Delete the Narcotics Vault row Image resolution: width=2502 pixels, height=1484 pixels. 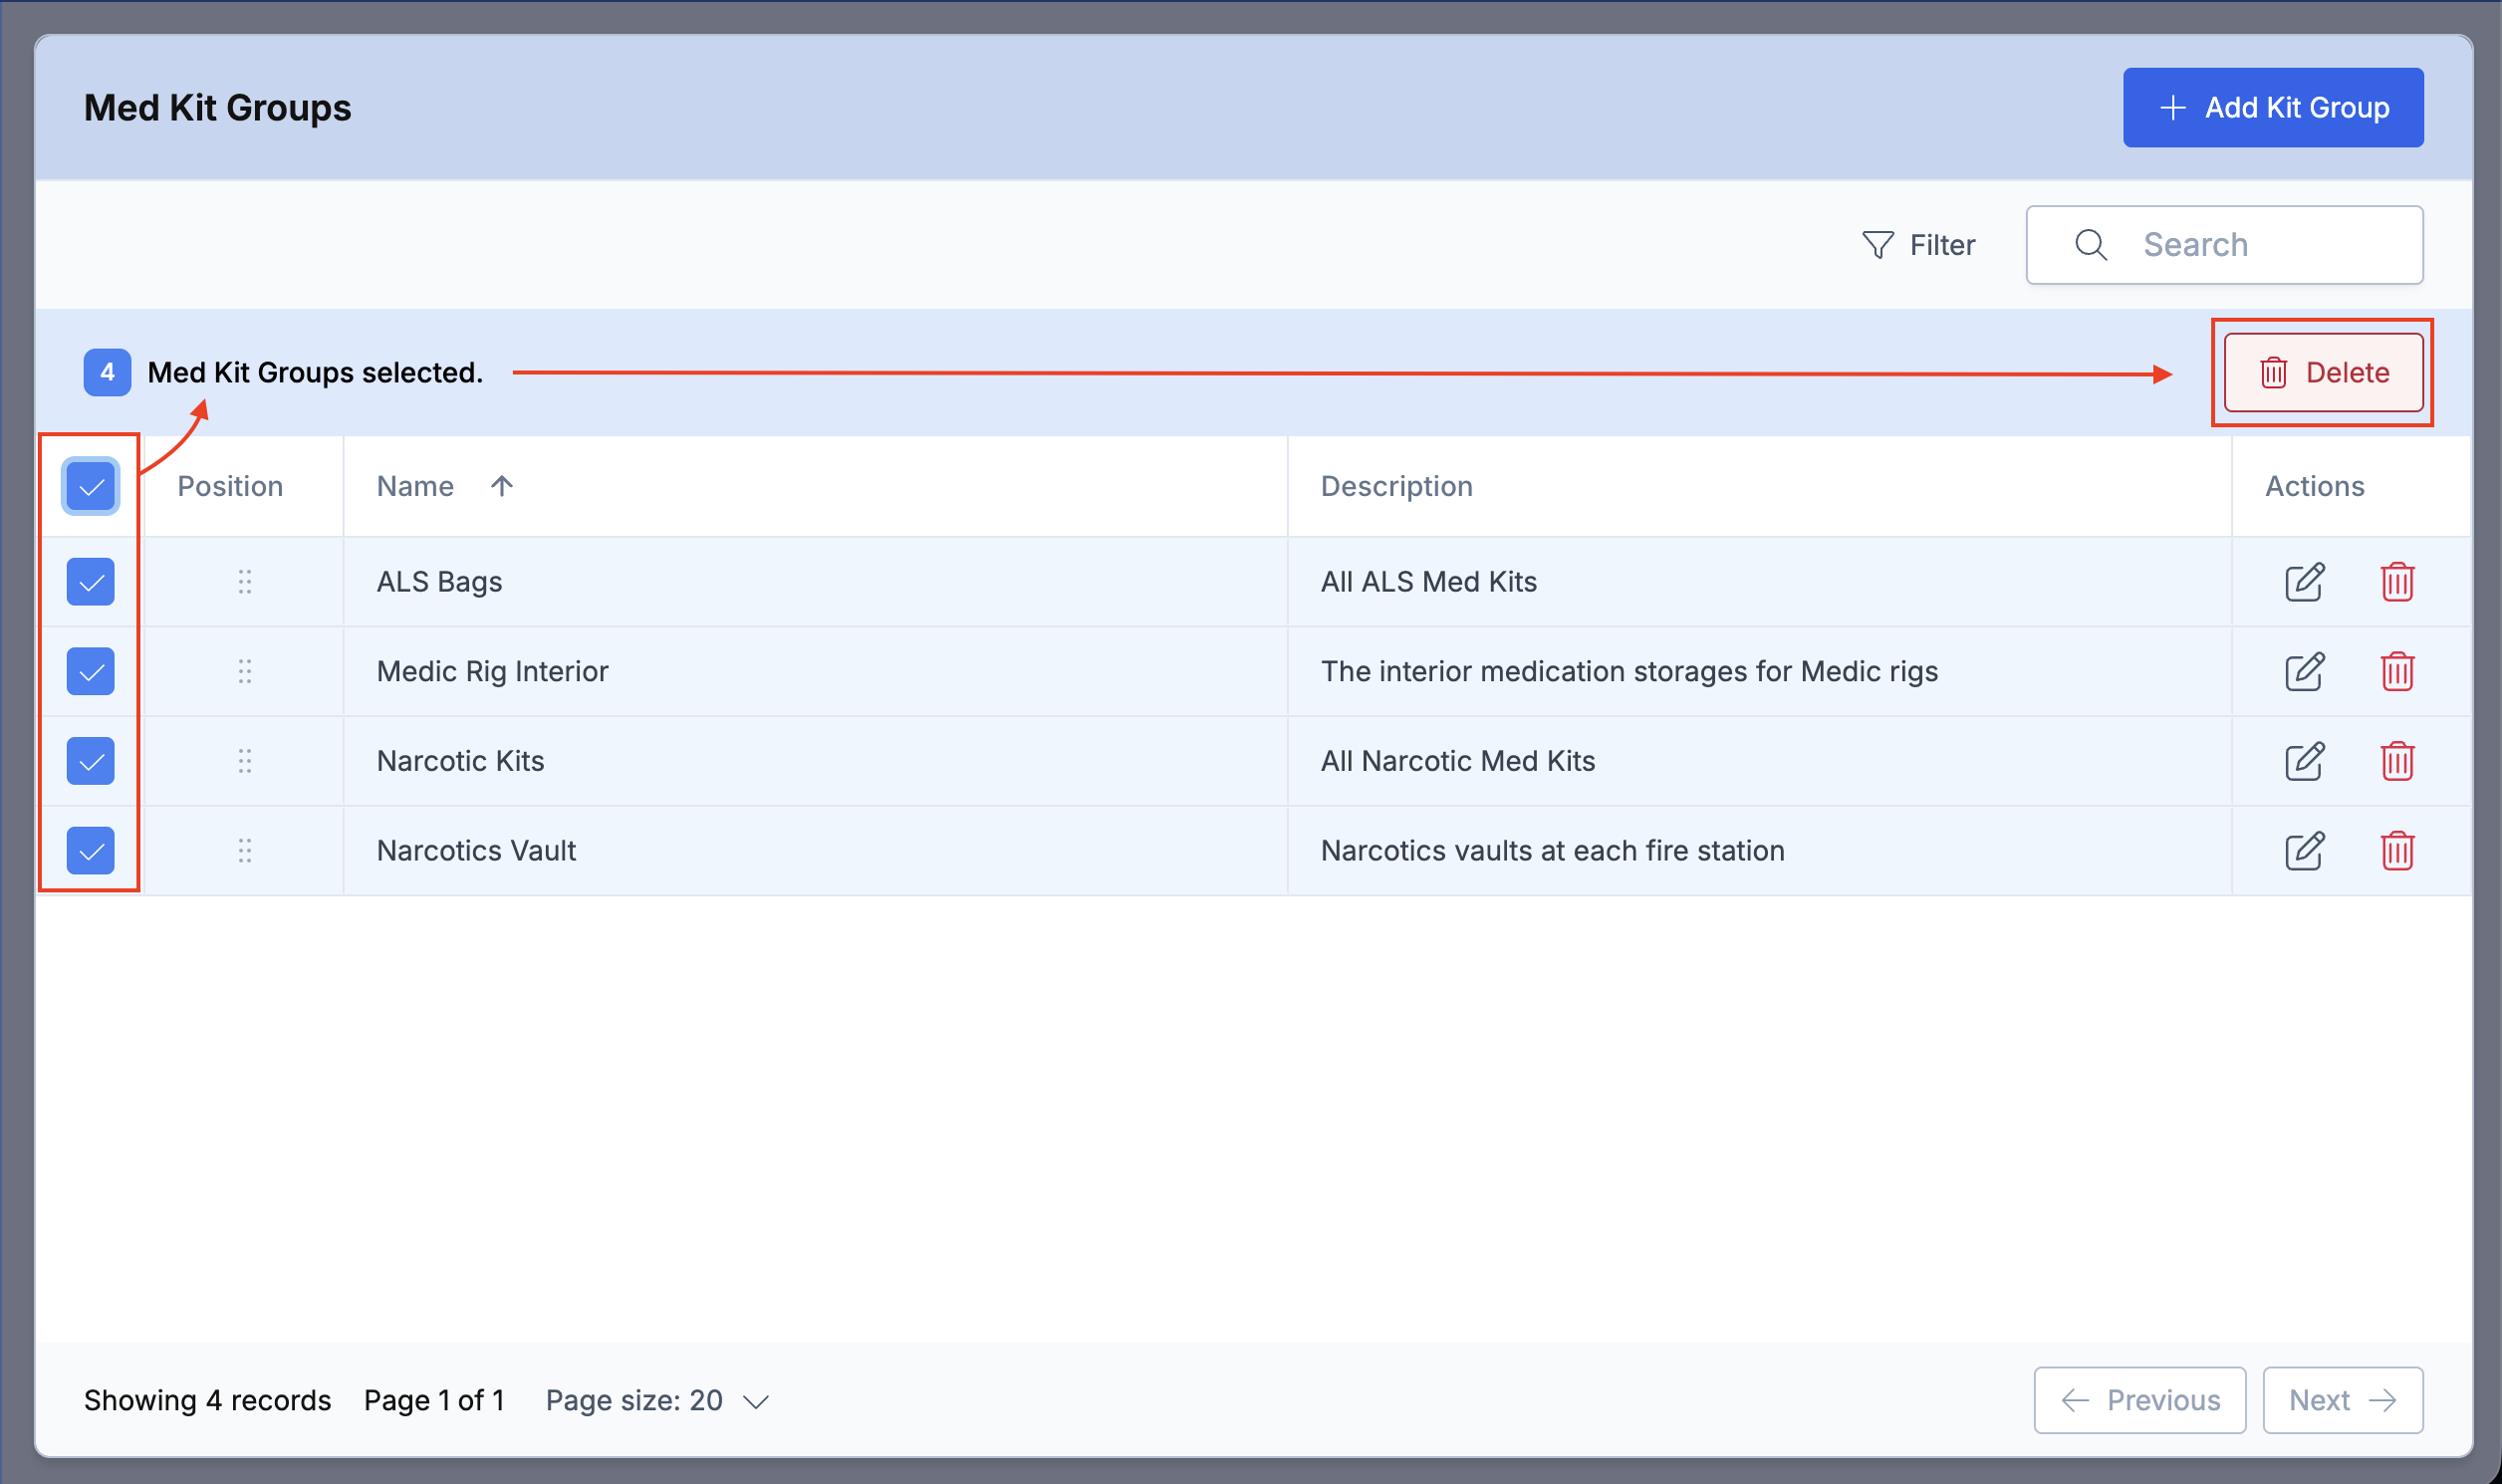pos(2397,850)
